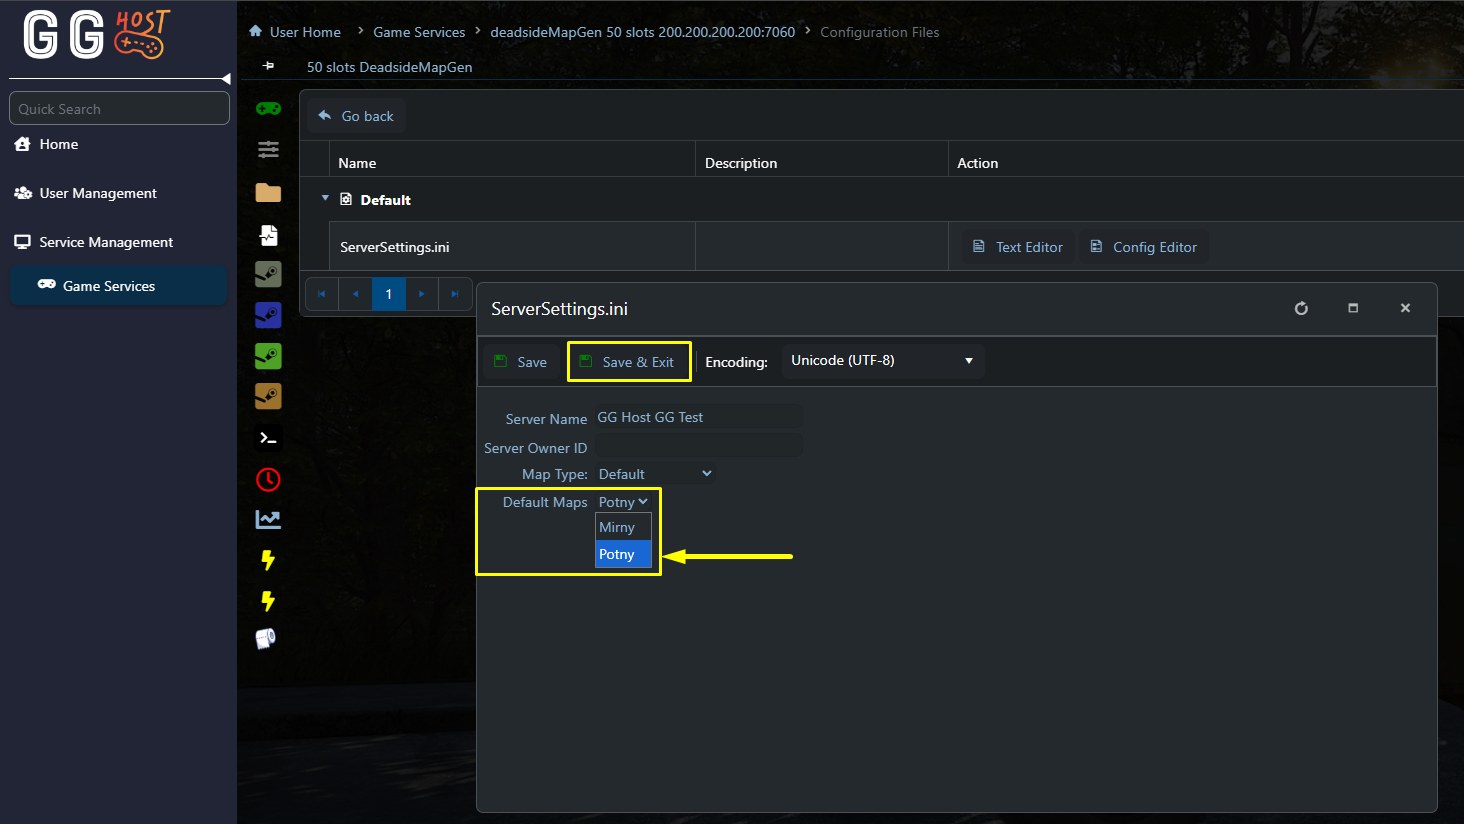
Task: Click the green gamepad icon in sidebar
Action: pyautogui.click(x=268, y=109)
